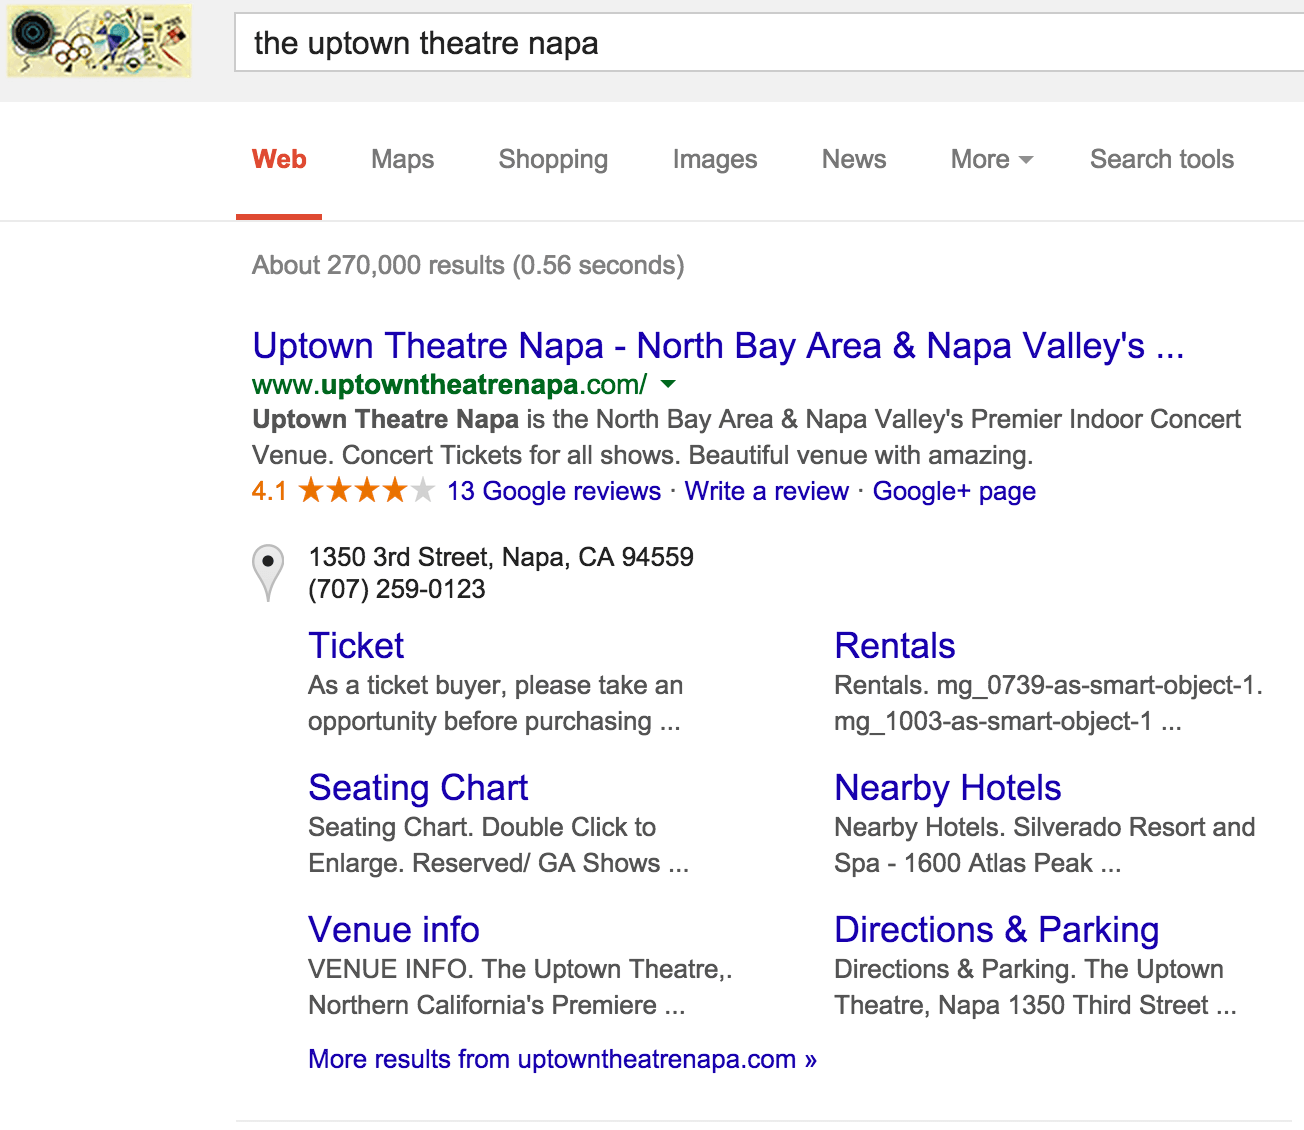Viewport: 1304px width, 1130px height.
Task: Click 'About 270,000 results' text
Action: point(468,265)
